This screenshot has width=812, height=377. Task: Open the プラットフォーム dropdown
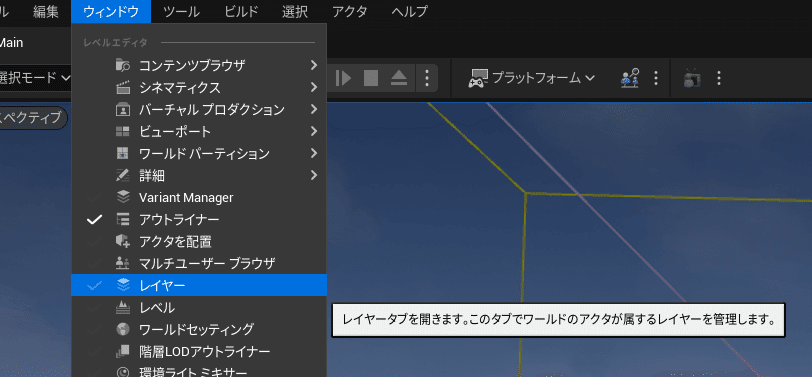coord(532,78)
